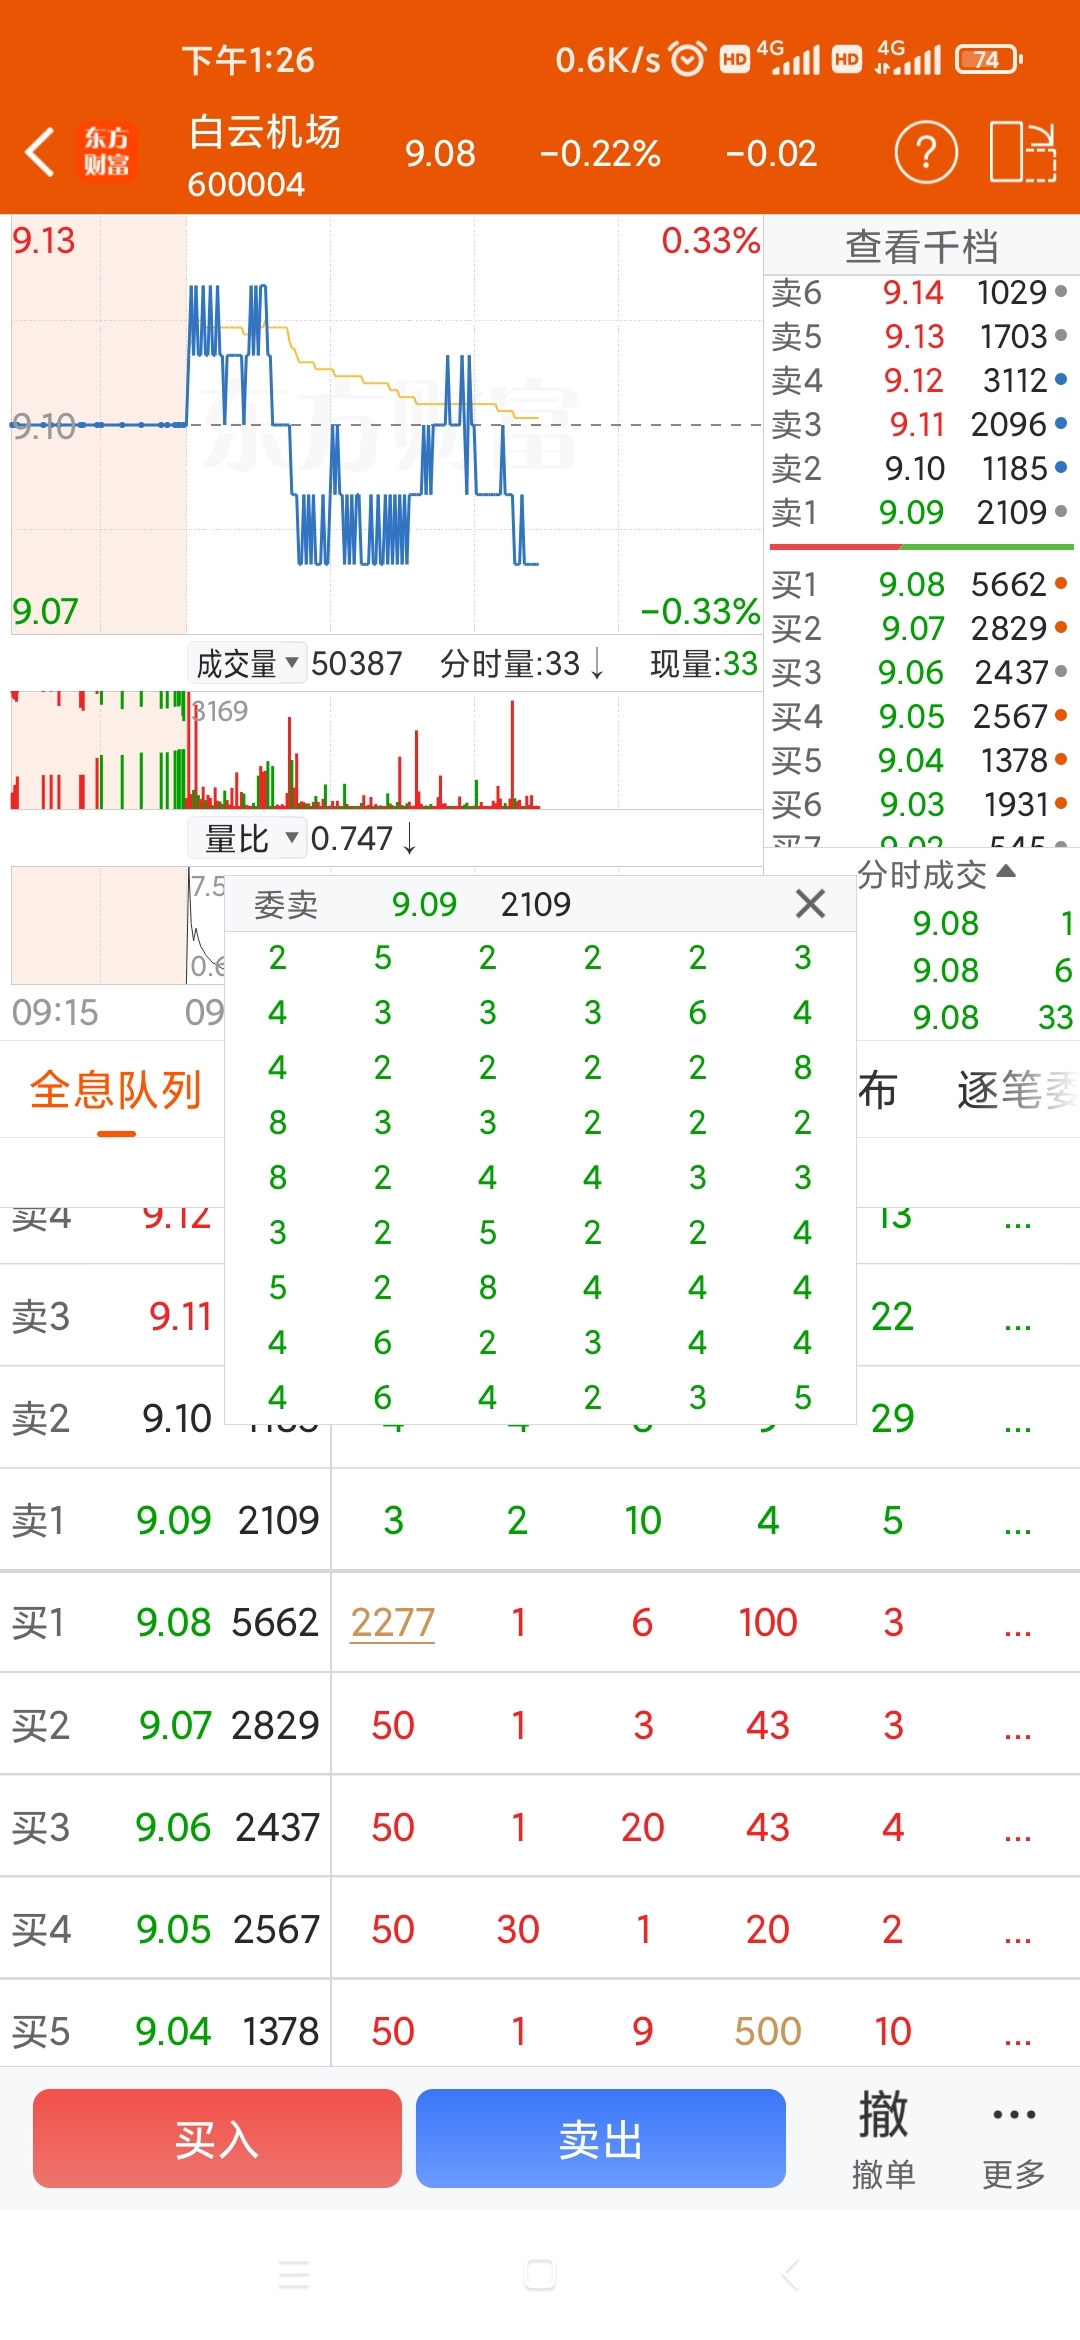Image resolution: width=1080 pixels, height=2340 pixels.
Task: Switch to the 全息队列 tab
Action: tap(116, 1090)
